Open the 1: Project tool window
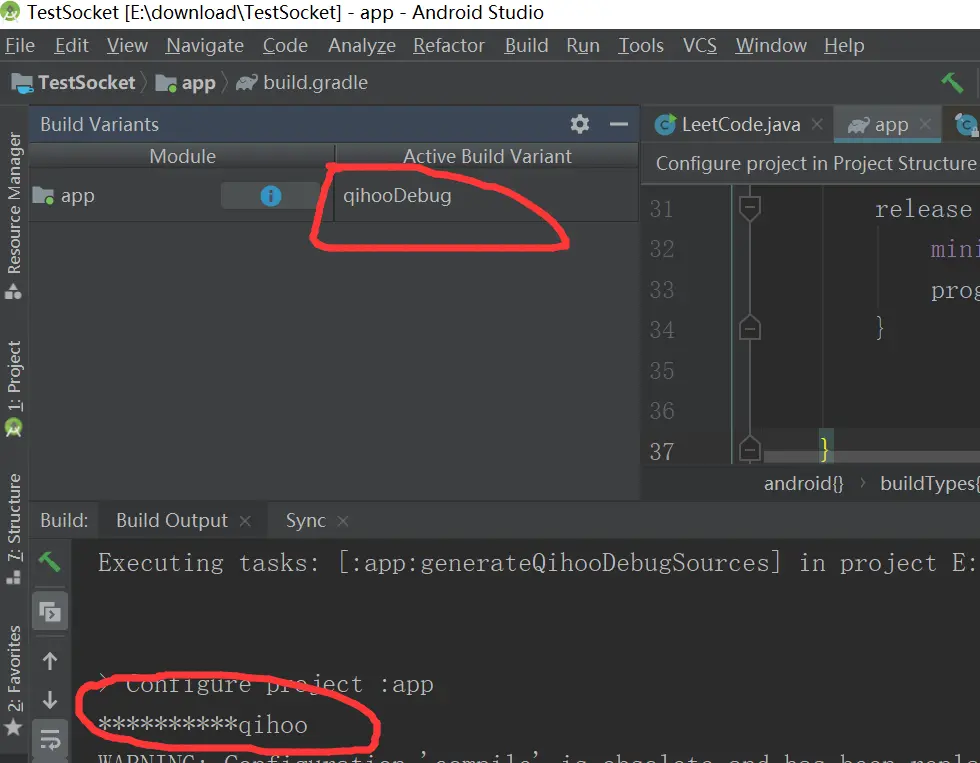 pyautogui.click(x=13, y=387)
